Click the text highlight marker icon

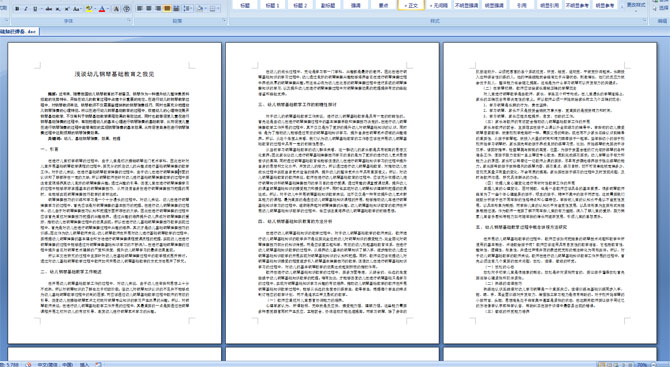point(89,9)
